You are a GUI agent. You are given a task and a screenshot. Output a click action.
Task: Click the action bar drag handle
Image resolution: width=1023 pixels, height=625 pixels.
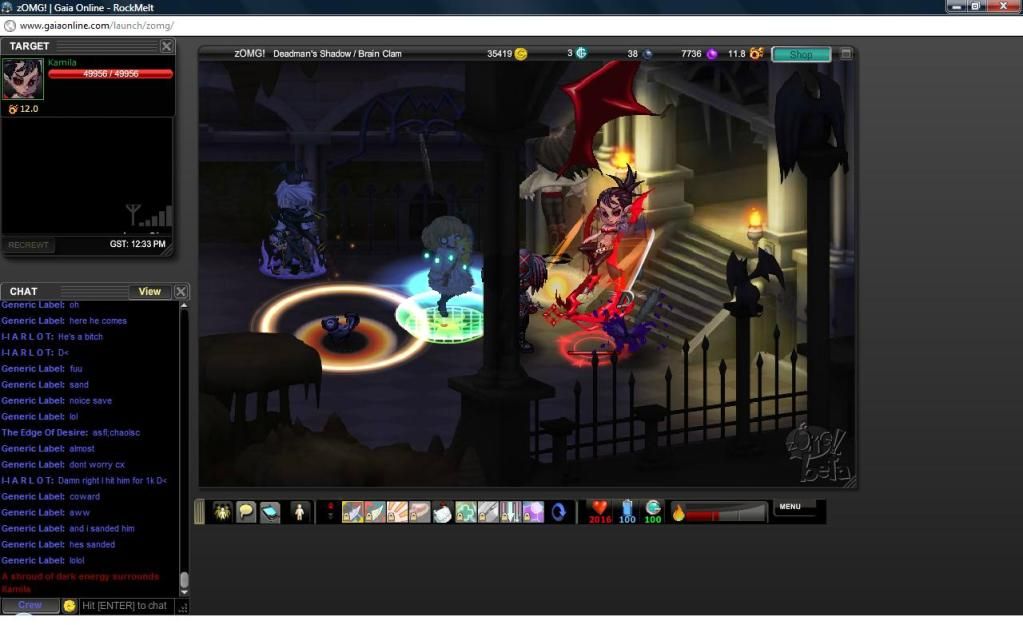pyautogui.click(x=200, y=512)
